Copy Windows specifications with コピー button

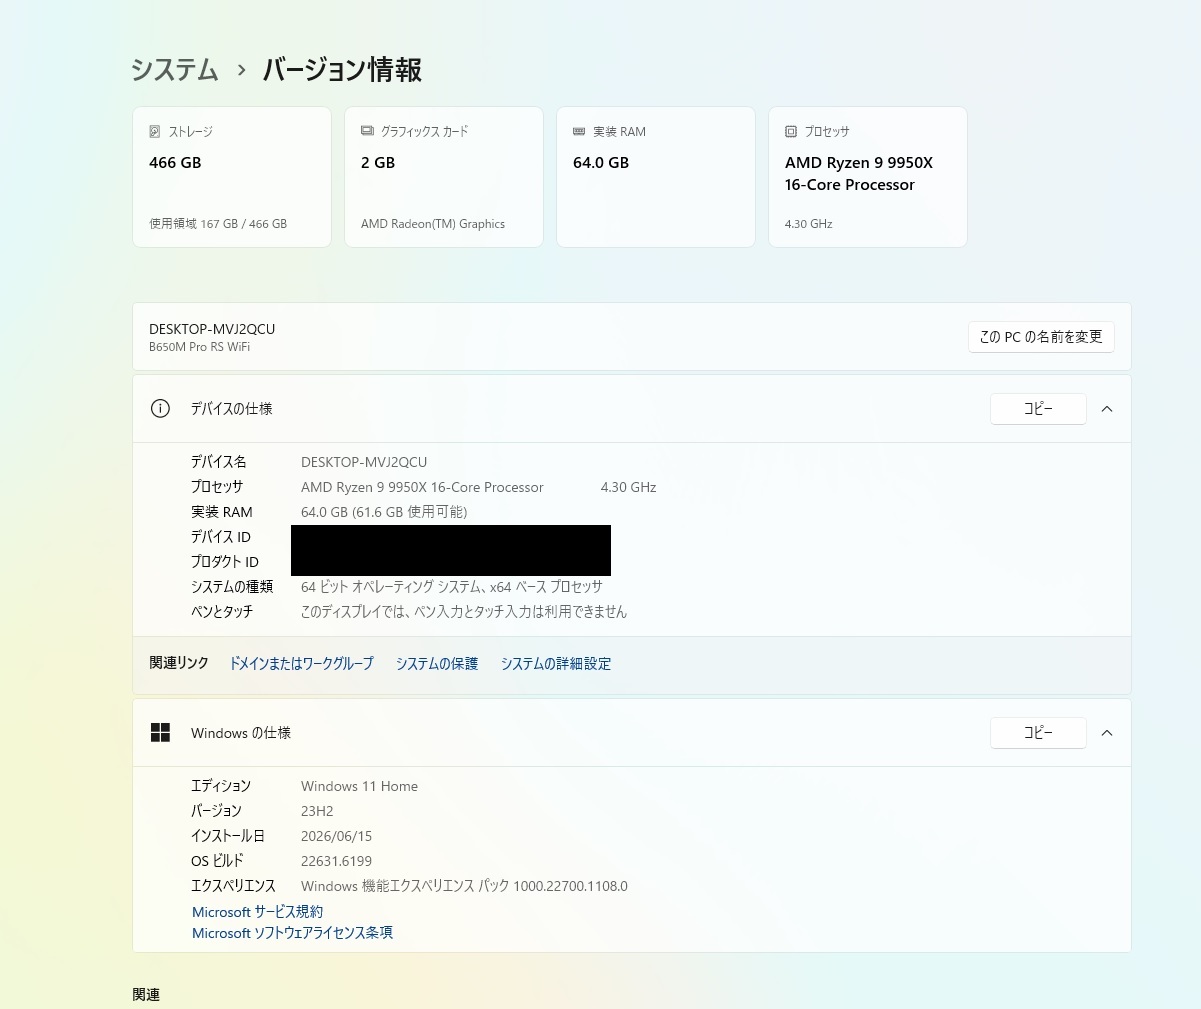click(x=1038, y=733)
